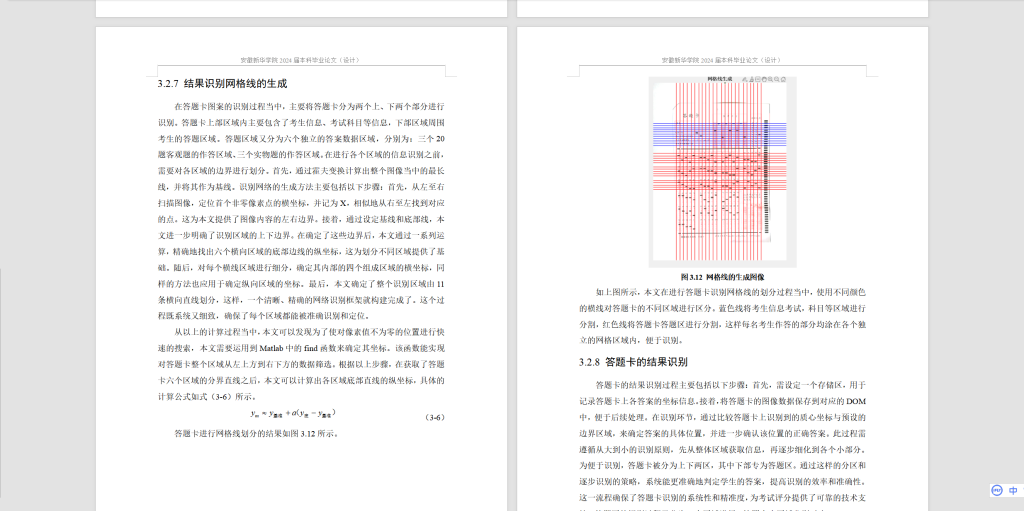Image resolution: width=1024 pixels, height=511 pixels.
Task: Click the iFly input method logo icon
Action: 997,490
